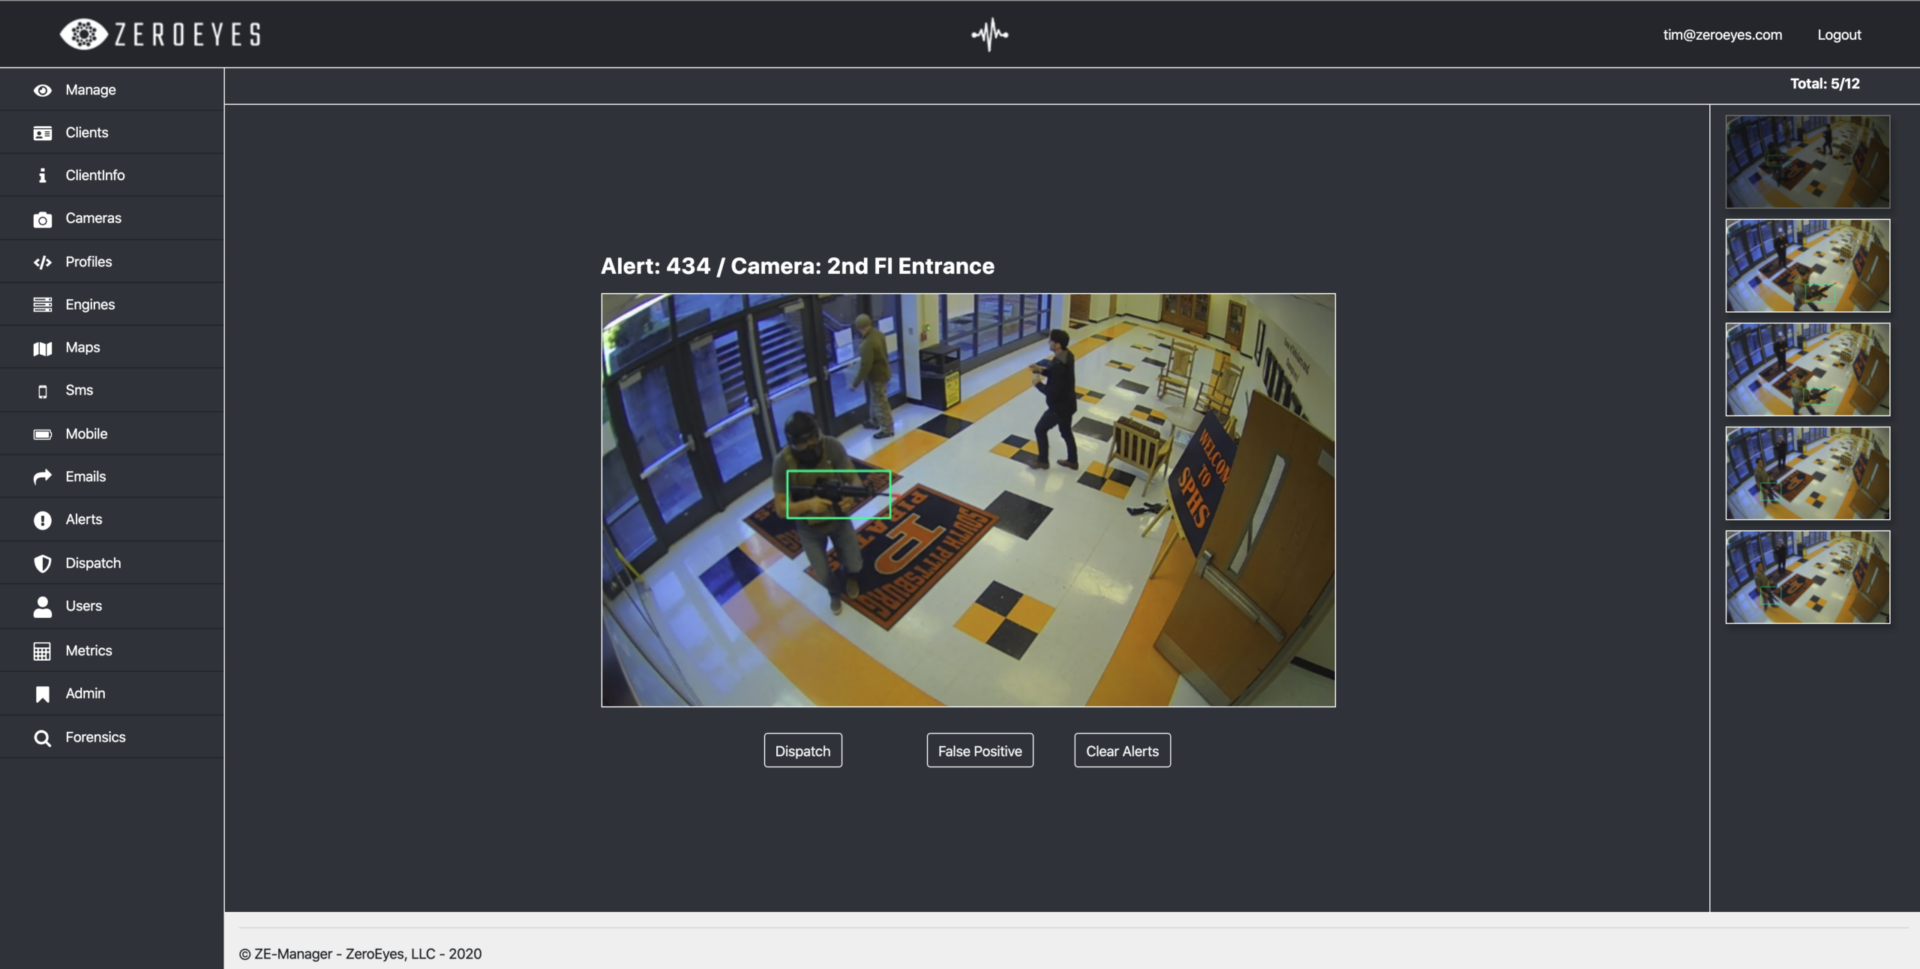Click the pulse waveform icon in header
The height and width of the screenshot is (969, 1920).
click(990, 34)
